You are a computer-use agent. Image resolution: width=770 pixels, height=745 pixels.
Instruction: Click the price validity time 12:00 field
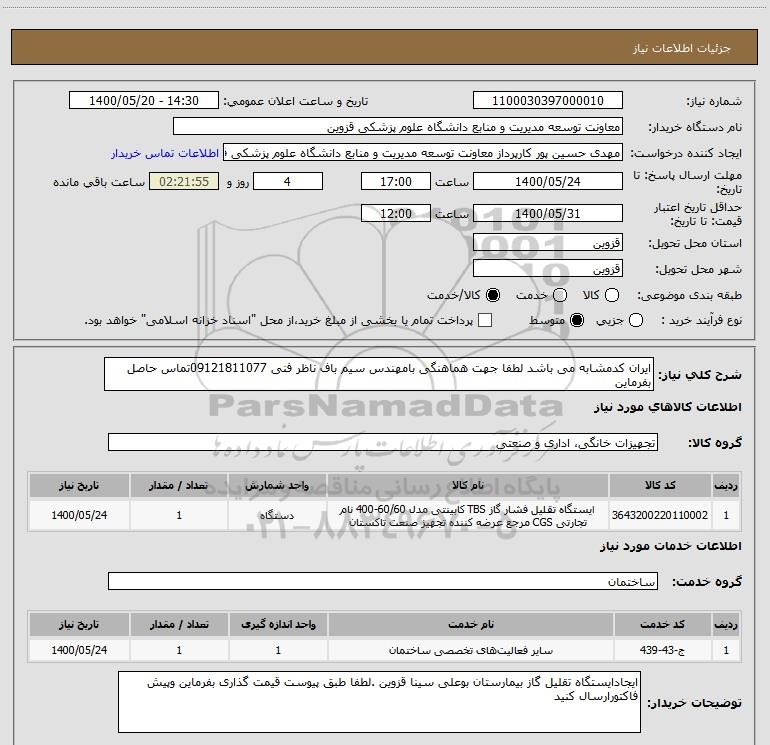pos(396,213)
